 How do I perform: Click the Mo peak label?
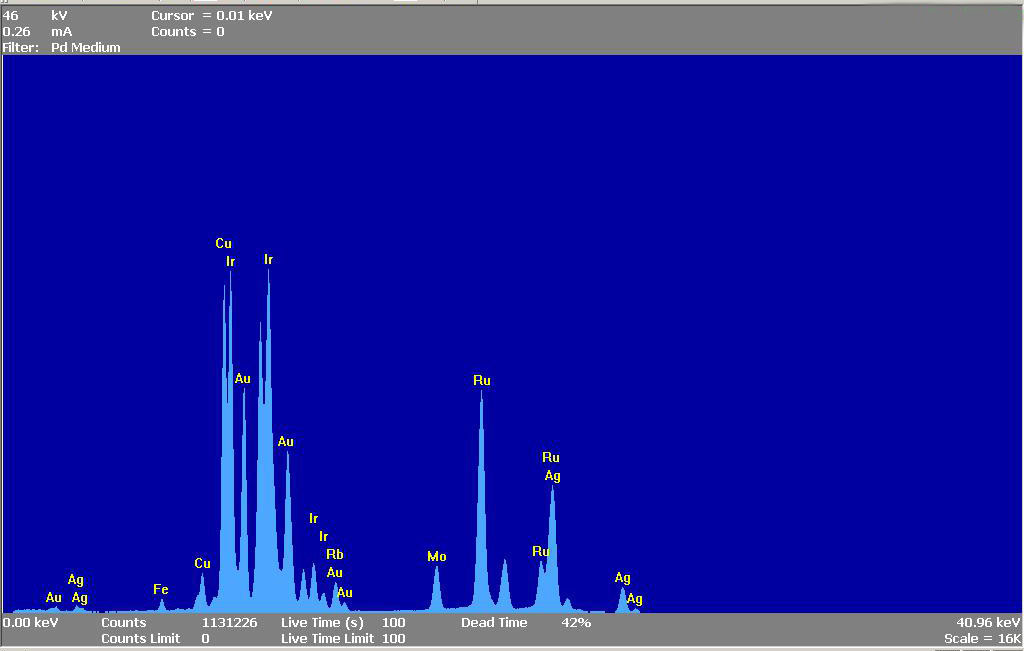pyautogui.click(x=436, y=557)
